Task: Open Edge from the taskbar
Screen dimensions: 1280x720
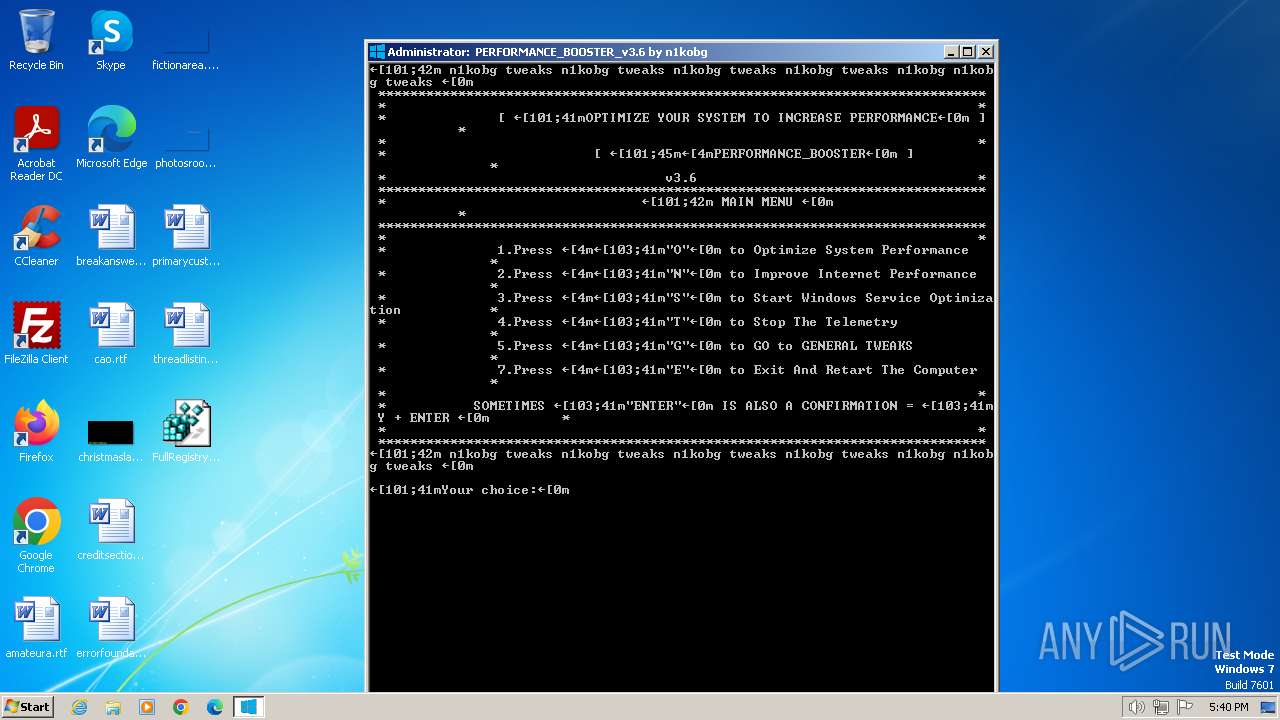Action: click(x=215, y=707)
